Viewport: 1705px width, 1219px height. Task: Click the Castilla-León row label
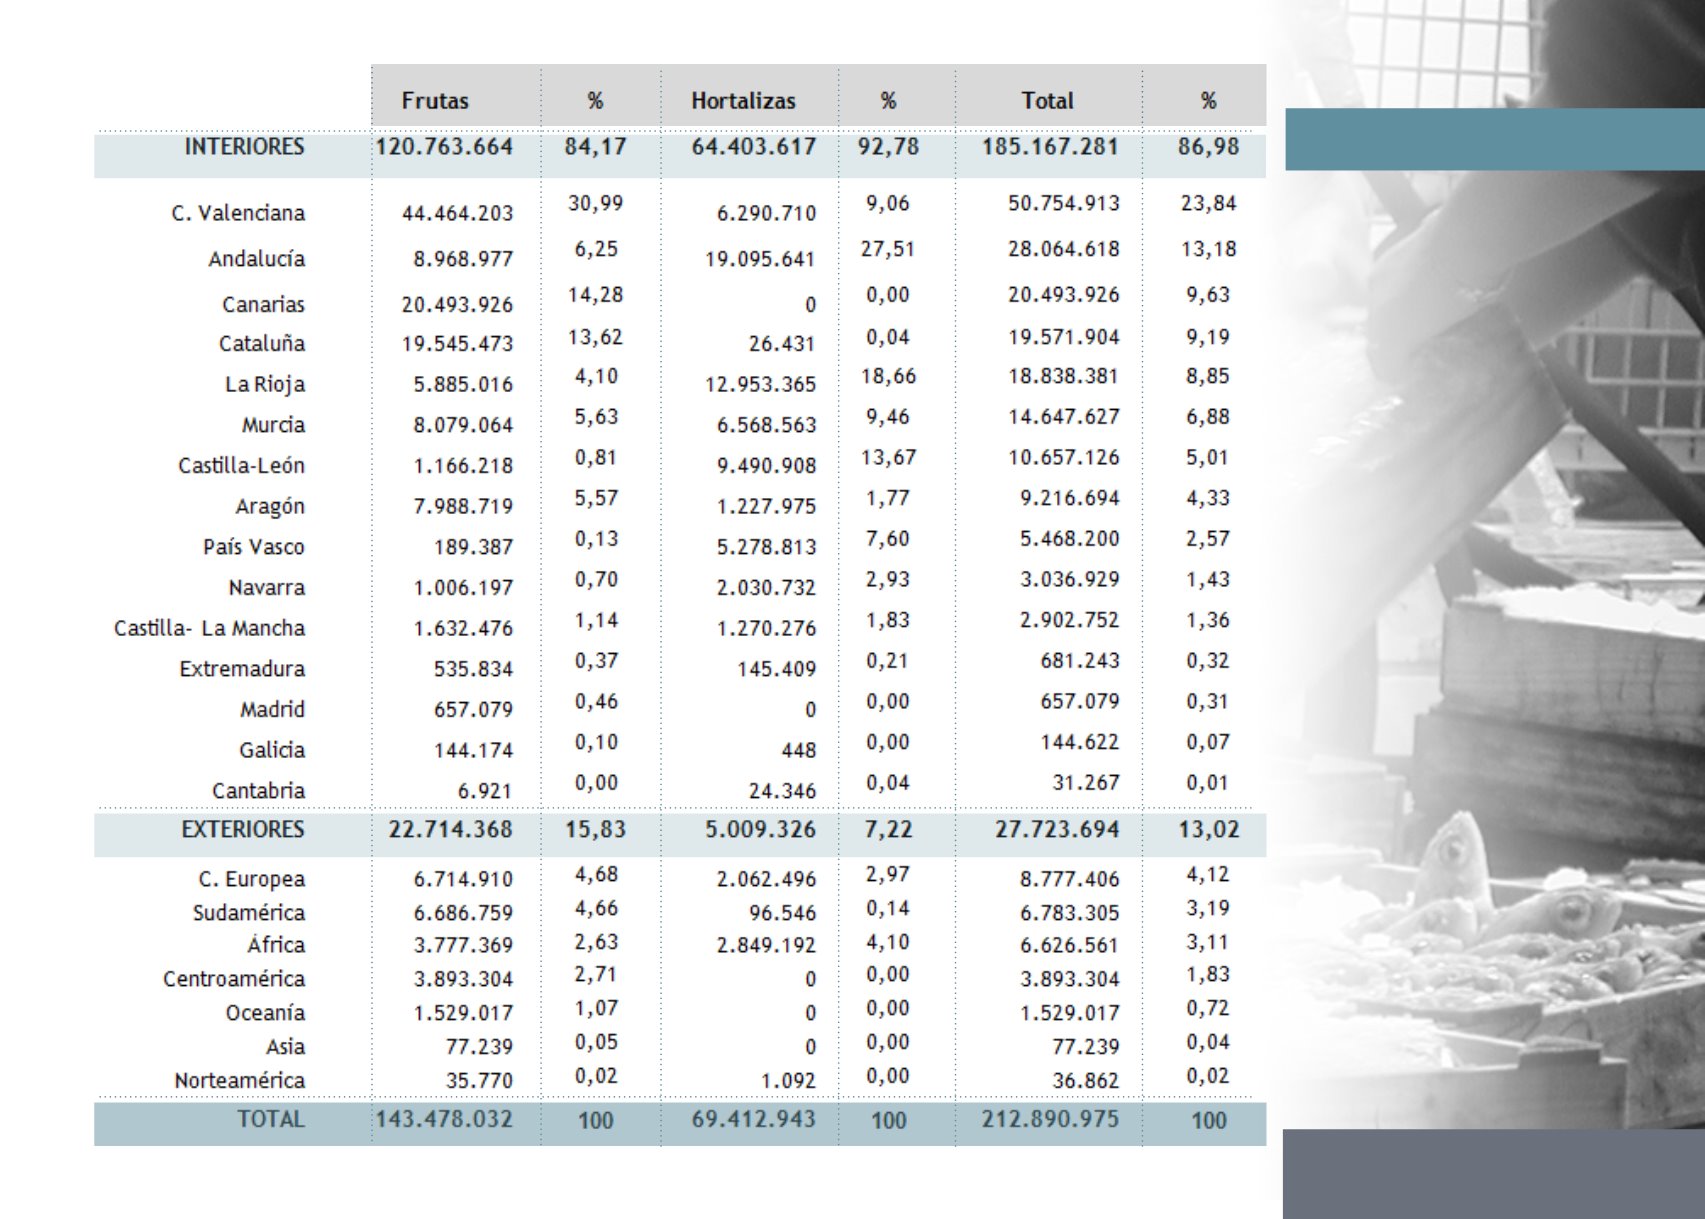(x=241, y=466)
